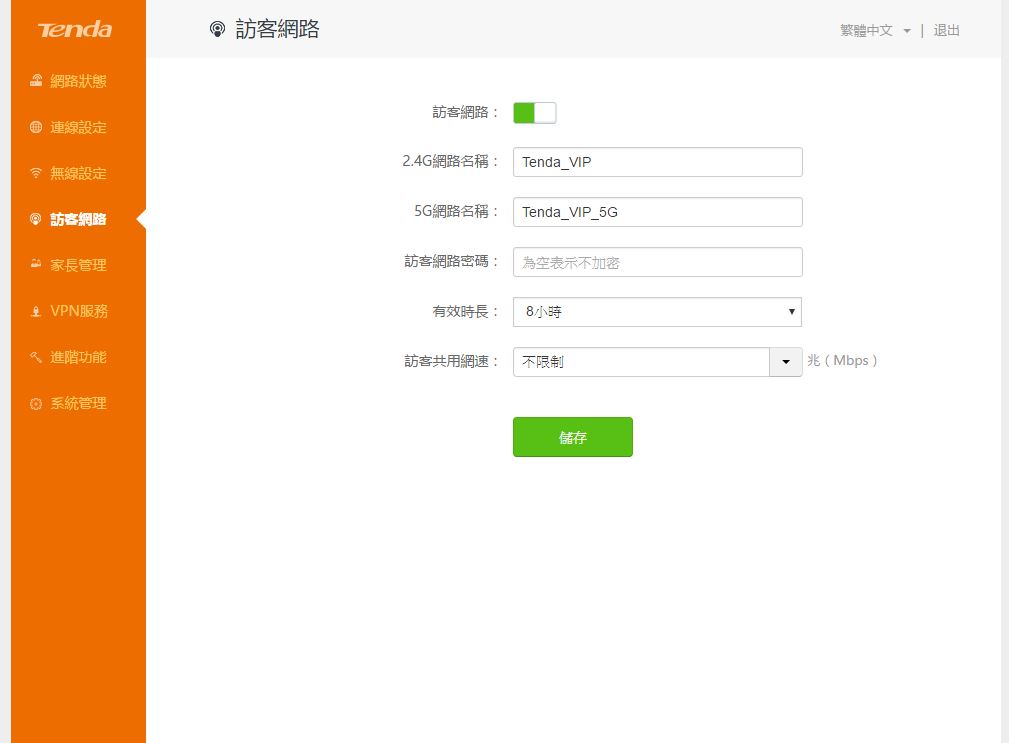Image resolution: width=1009 pixels, height=743 pixels.
Task: Click the 家長管理 sidebar icon
Action: tap(36, 264)
